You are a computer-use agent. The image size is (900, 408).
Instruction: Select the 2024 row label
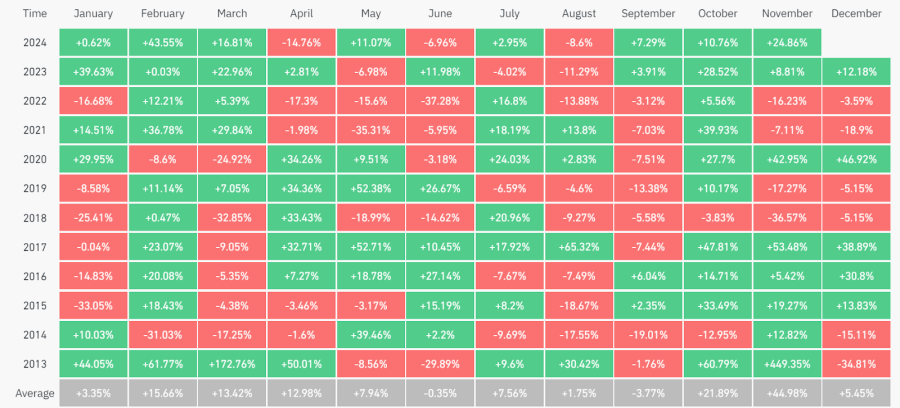tap(34, 42)
